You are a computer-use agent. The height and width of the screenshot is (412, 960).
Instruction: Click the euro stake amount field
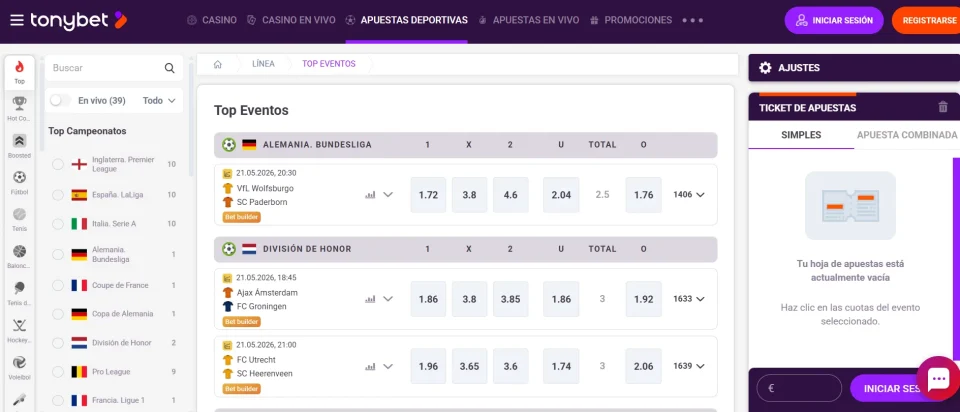point(799,388)
